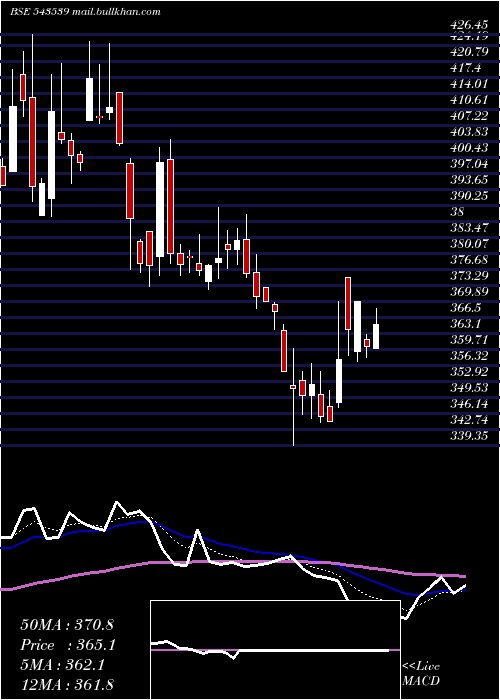Select the 356.32 price level

pyautogui.click(x=469, y=356)
